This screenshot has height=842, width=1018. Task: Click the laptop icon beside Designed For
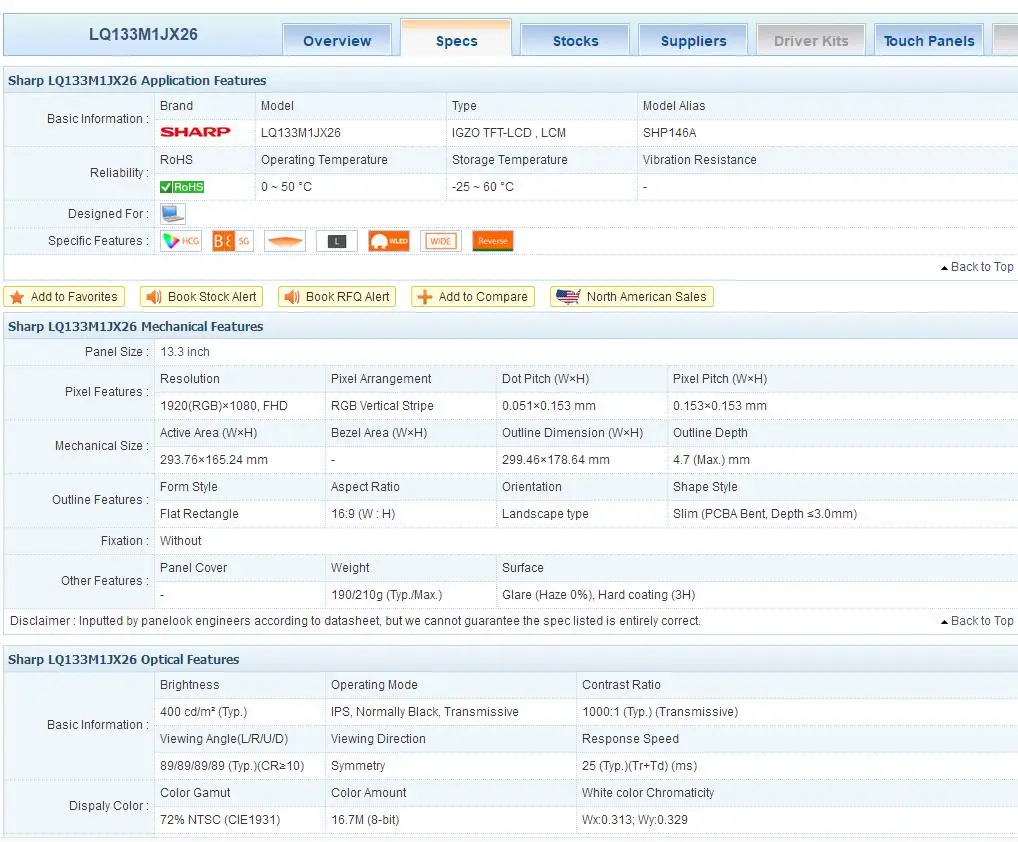click(x=173, y=214)
